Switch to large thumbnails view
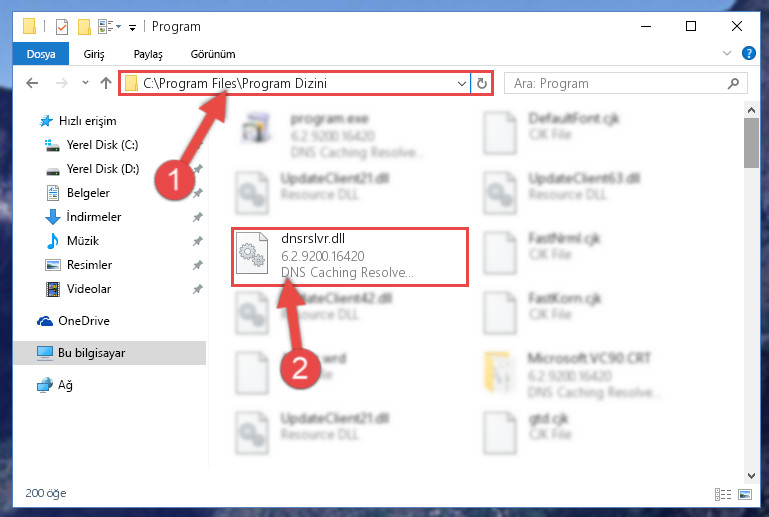Screen dimensions: 769x517 tap(745, 494)
